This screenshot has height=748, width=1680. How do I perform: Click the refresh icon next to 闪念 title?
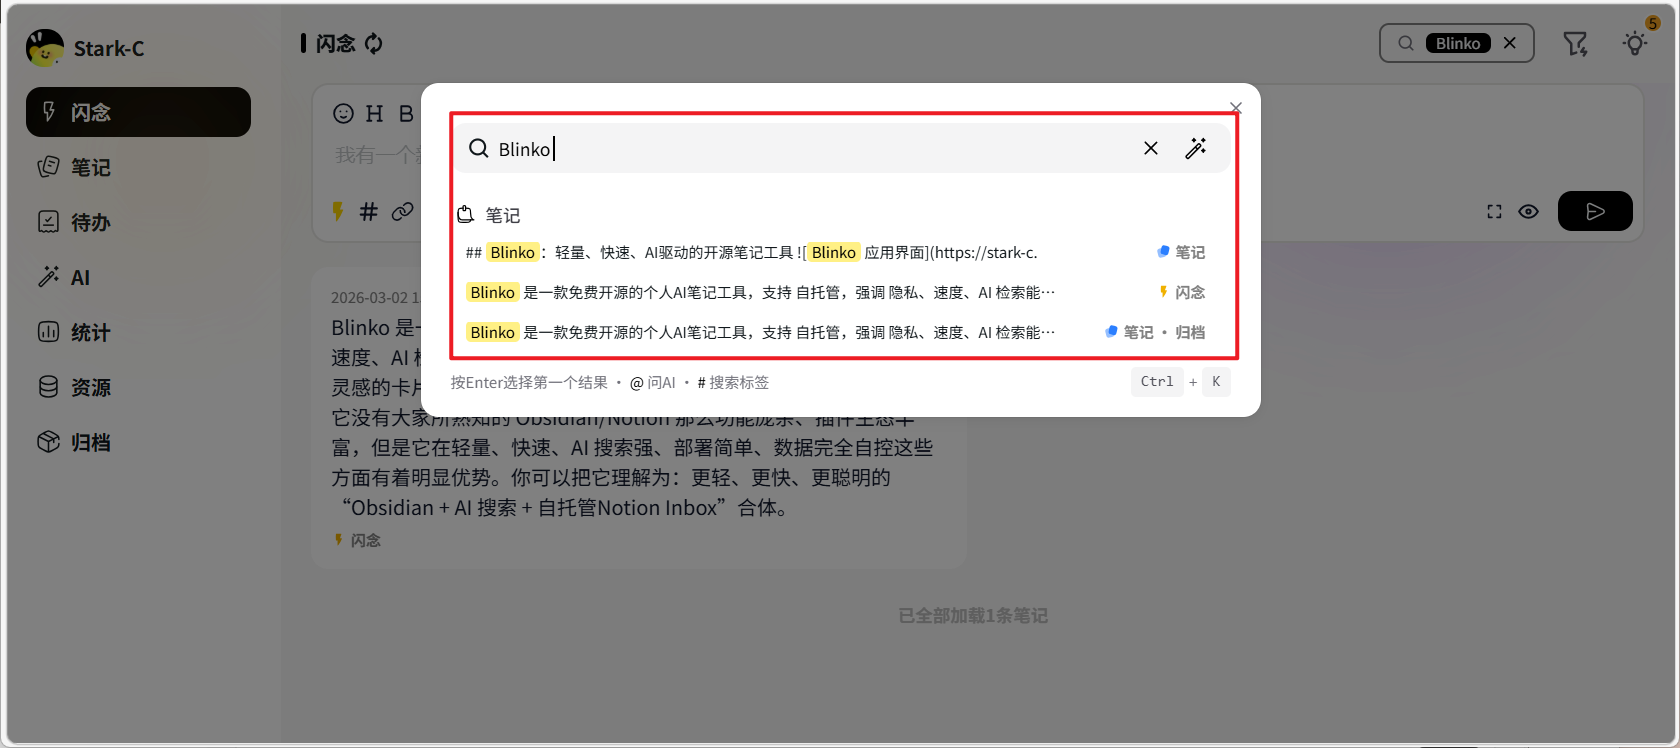tap(374, 43)
